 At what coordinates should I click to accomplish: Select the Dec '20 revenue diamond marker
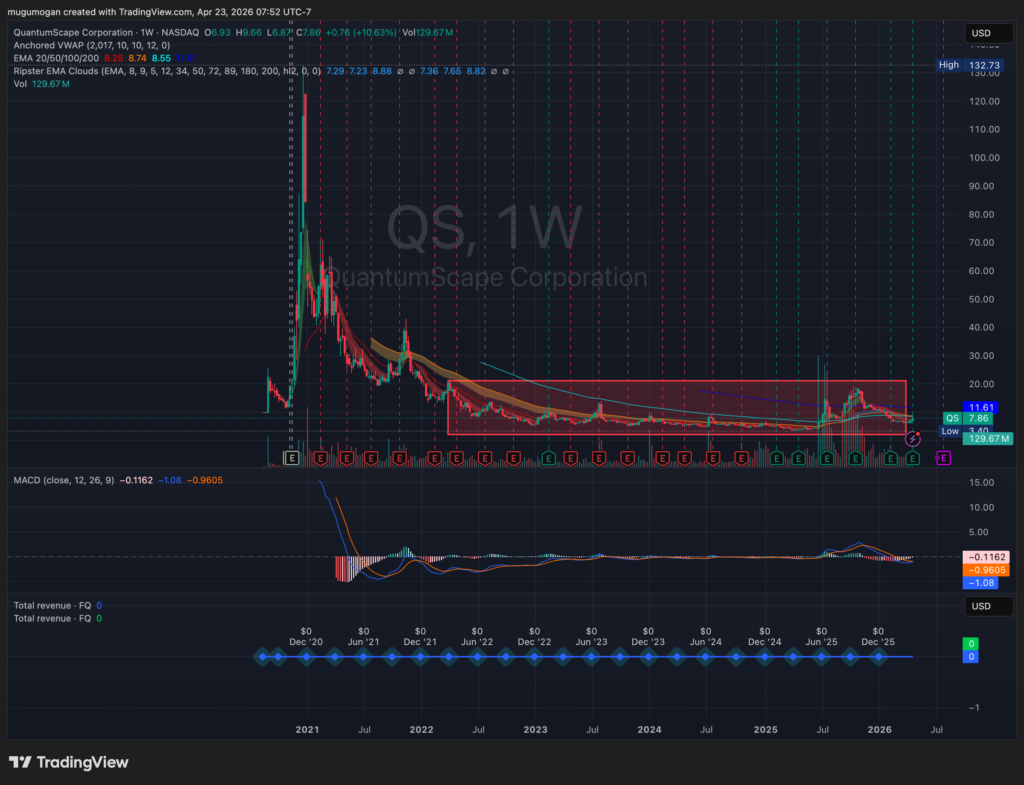306,657
